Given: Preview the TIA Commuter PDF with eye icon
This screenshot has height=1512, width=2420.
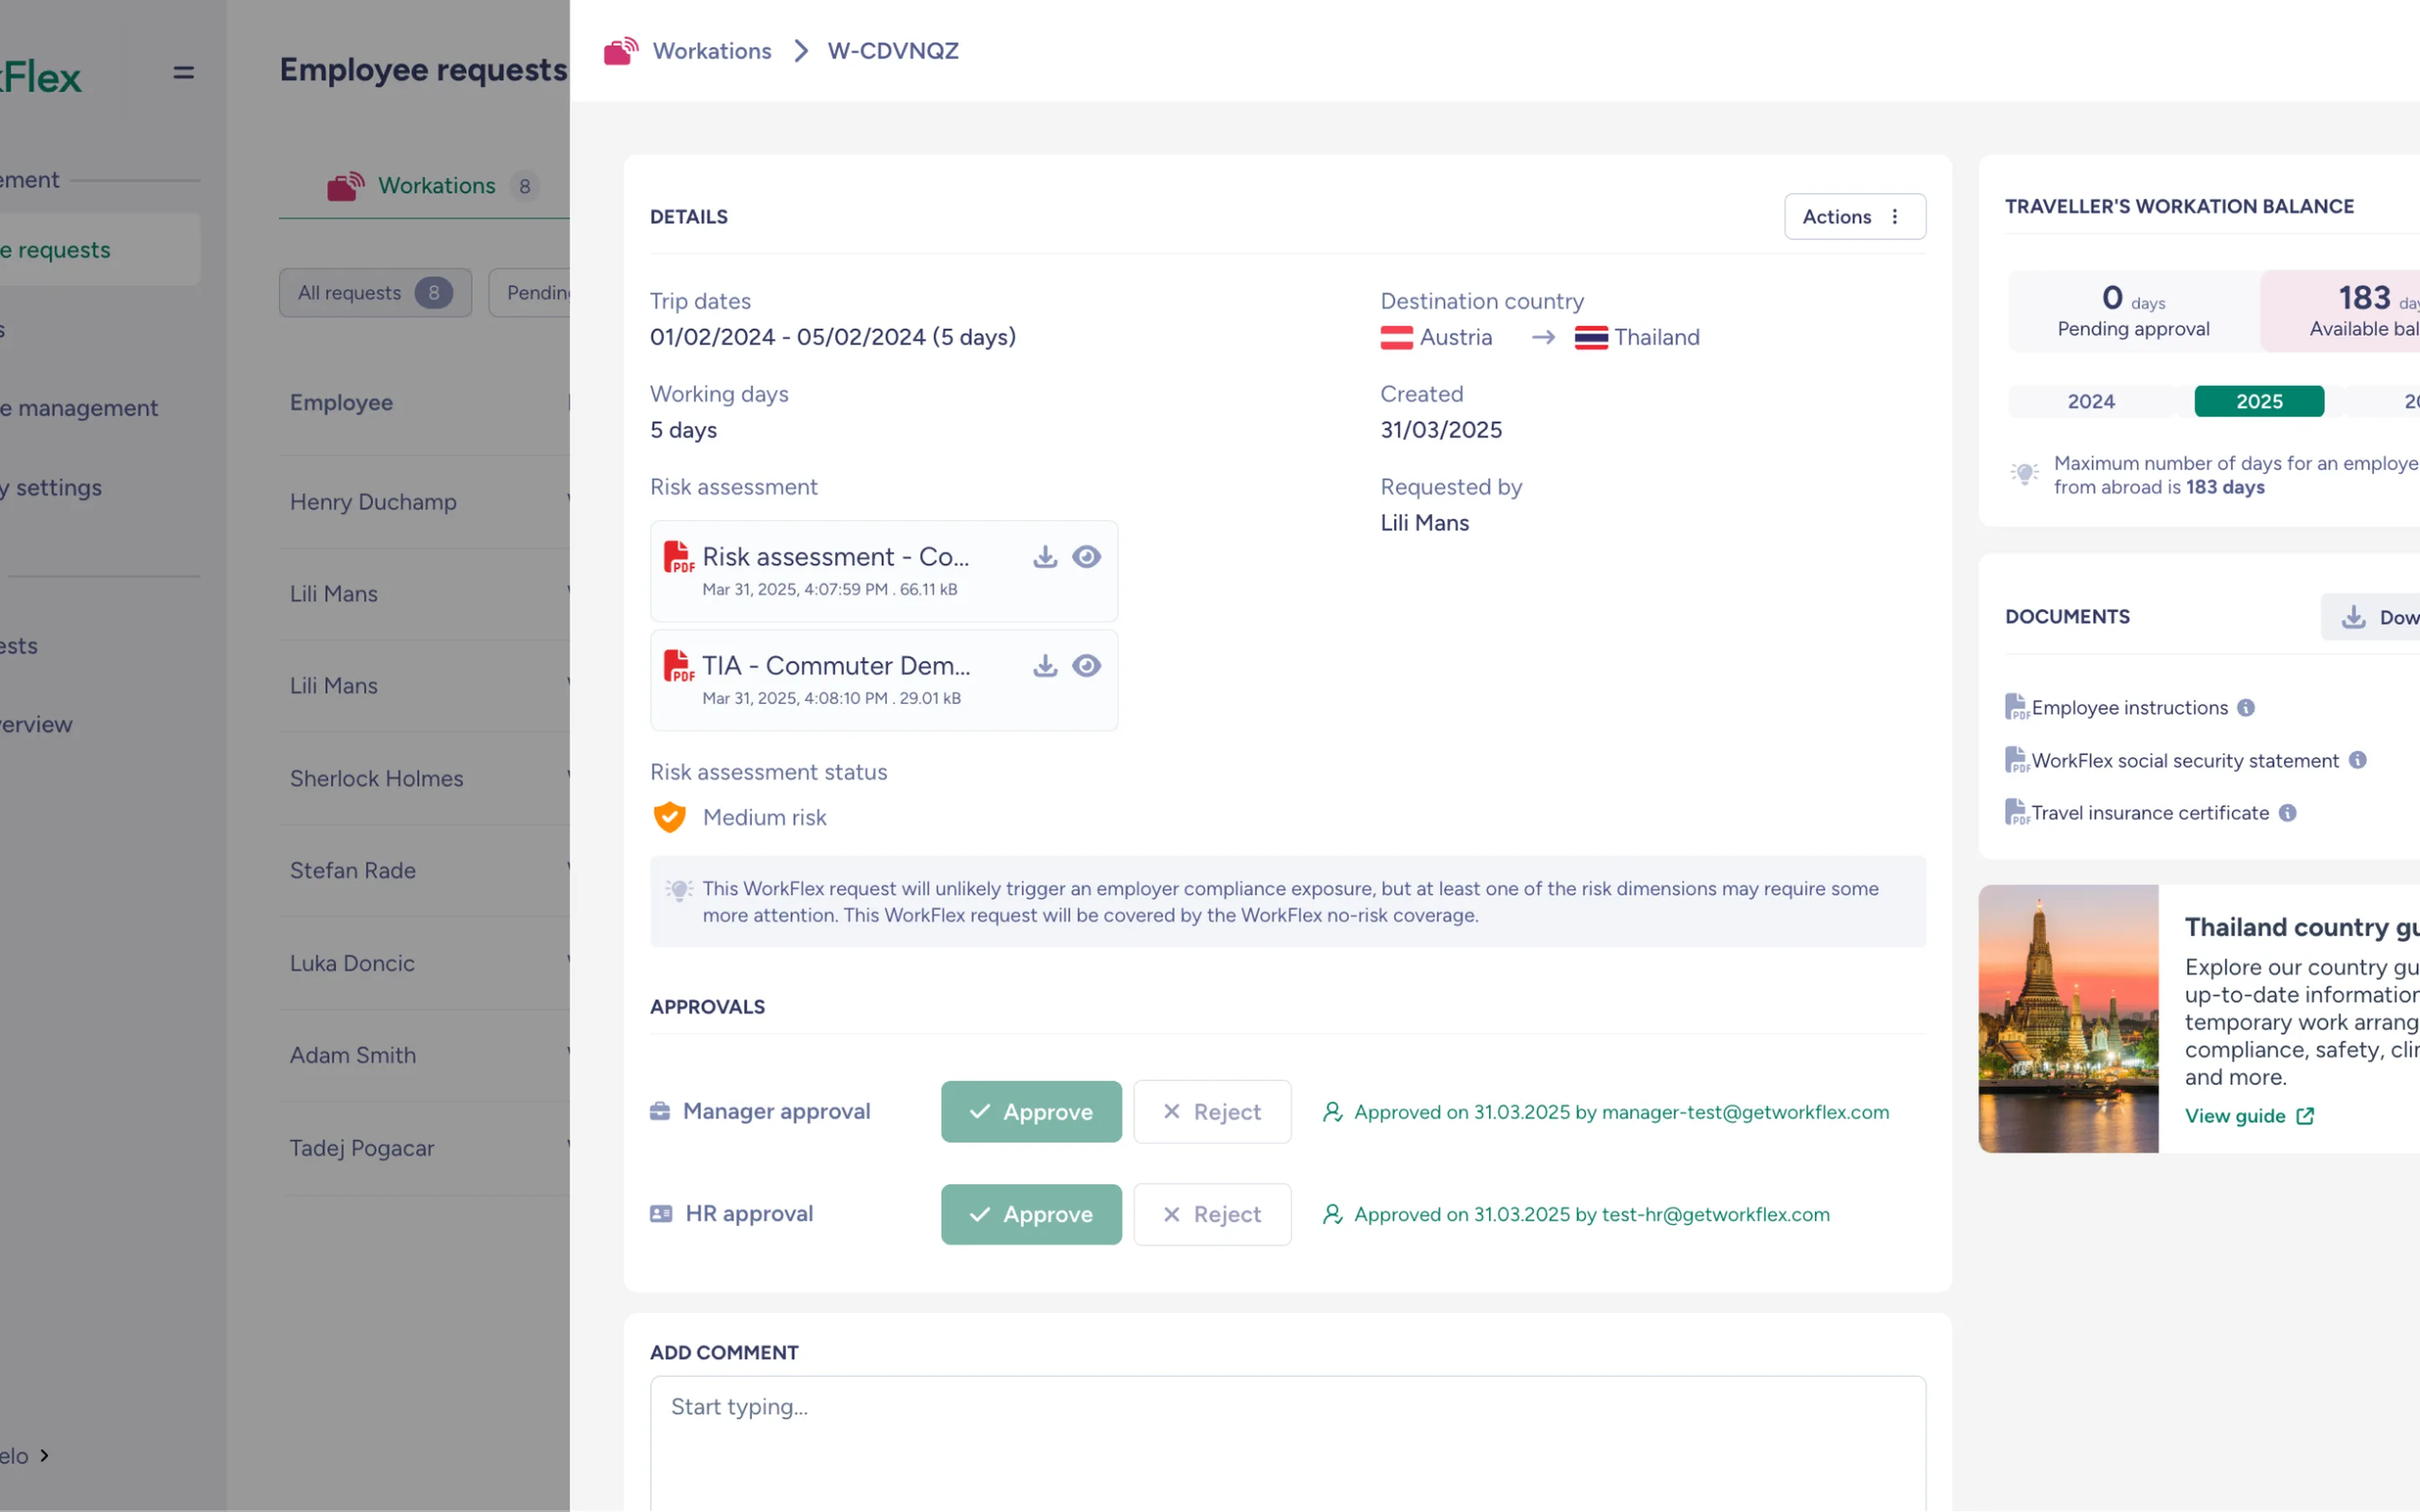Looking at the screenshot, I should click(x=1086, y=666).
